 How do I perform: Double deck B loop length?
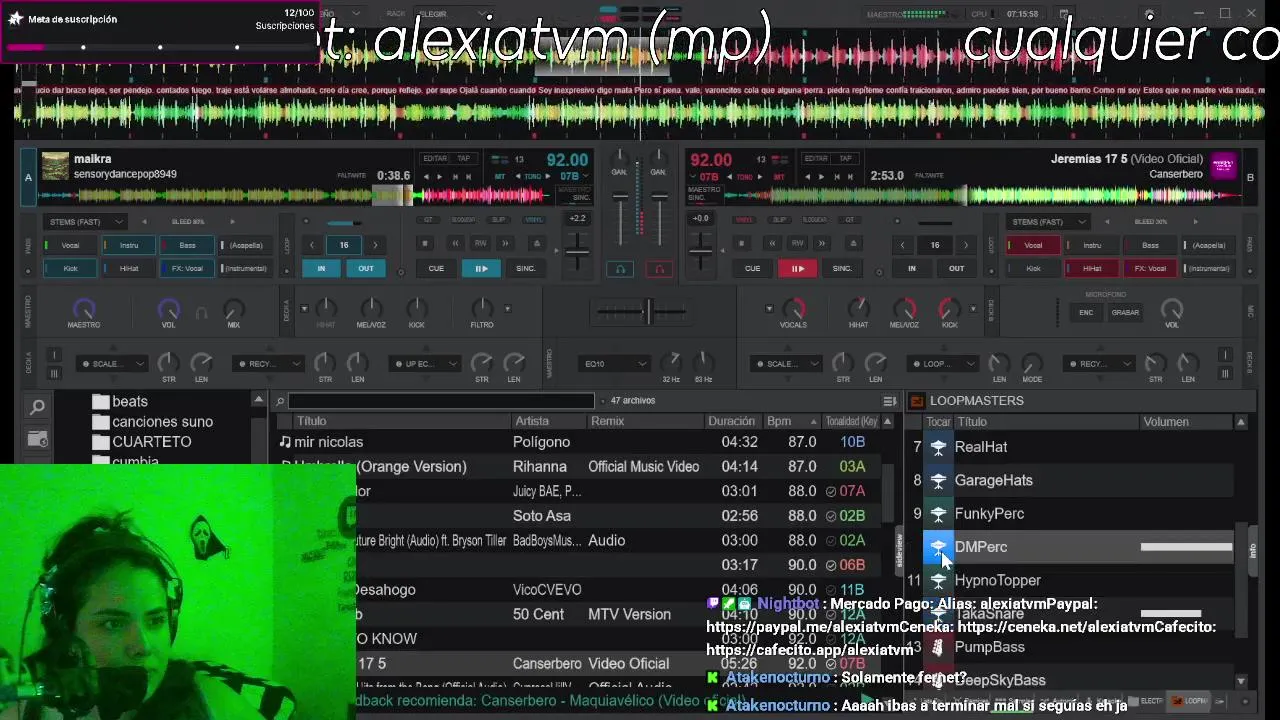coord(965,245)
